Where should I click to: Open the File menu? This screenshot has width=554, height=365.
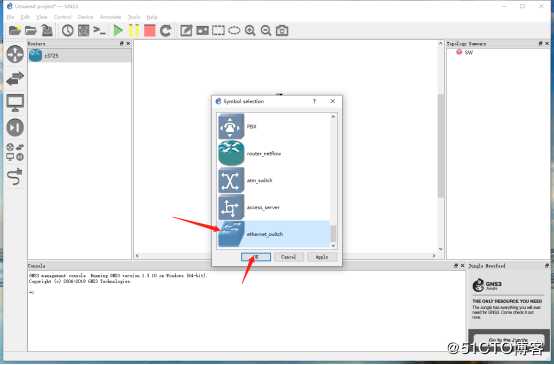(10, 17)
